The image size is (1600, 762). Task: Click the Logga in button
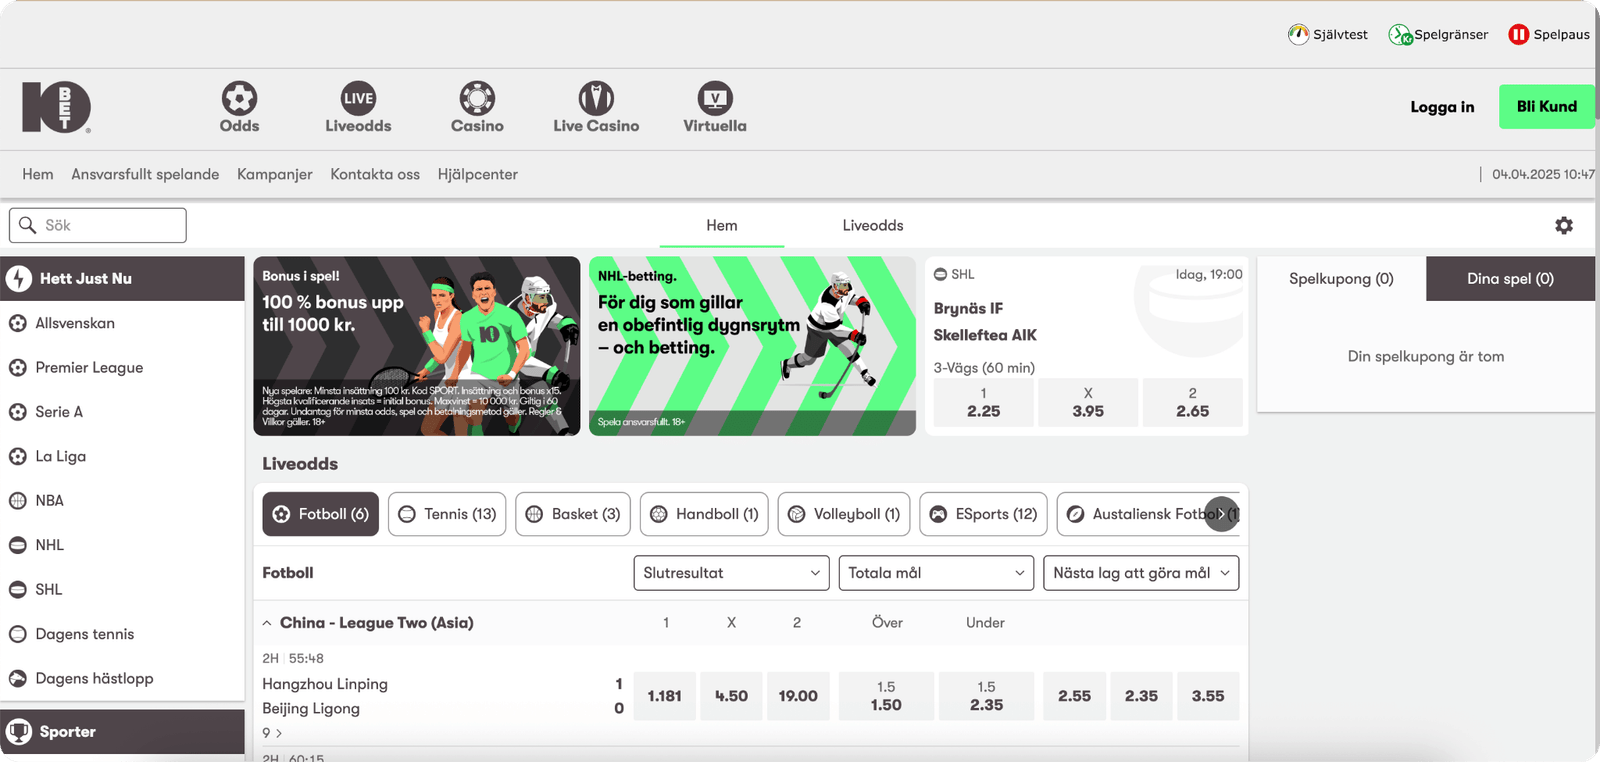pyautogui.click(x=1442, y=107)
